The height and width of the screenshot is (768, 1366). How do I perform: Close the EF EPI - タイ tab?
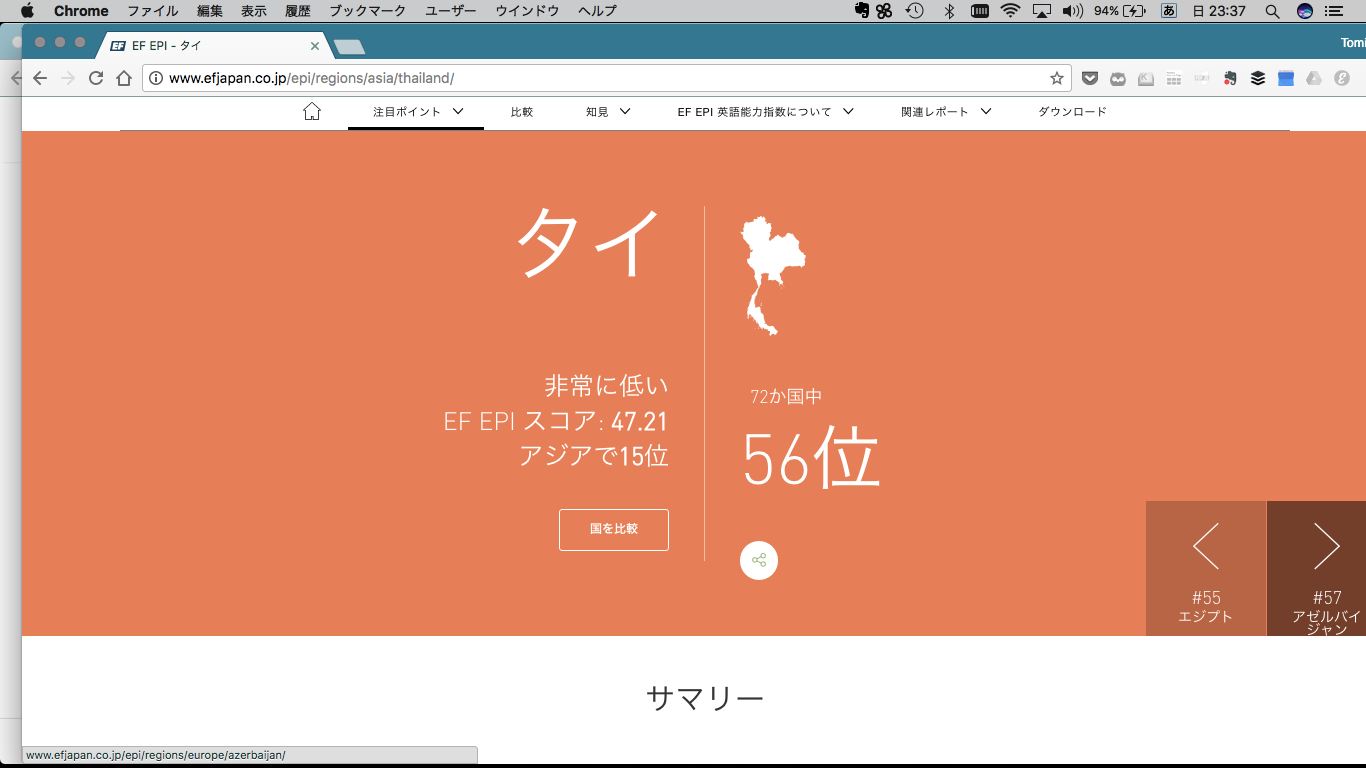click(315, 45)
